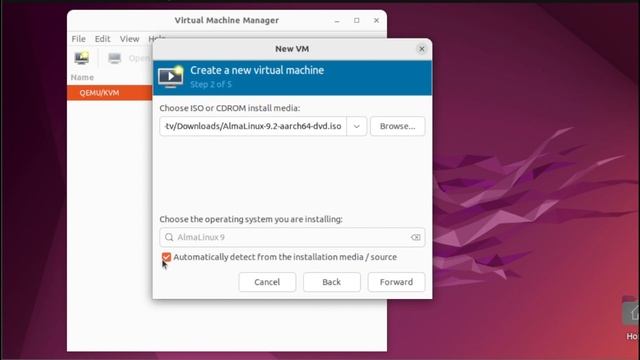Viewport: 640px width, 360px height.
Task: Open the File menu
Action: pos(78,39)
